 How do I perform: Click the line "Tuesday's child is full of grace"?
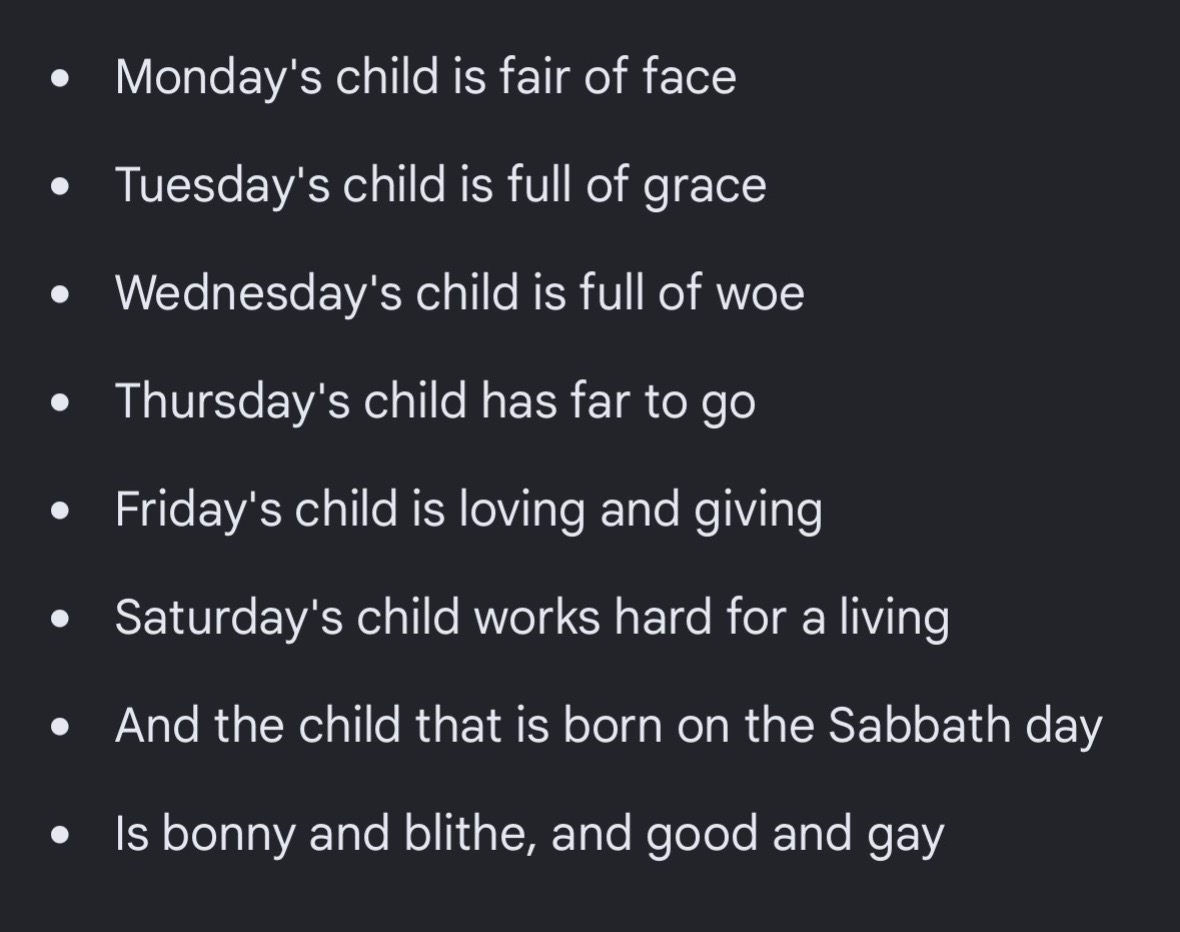coord(440,186)
